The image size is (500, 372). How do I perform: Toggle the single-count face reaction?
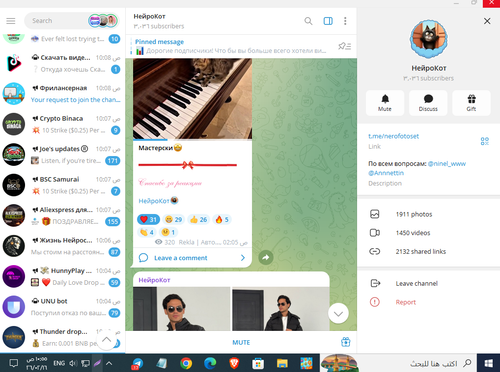(168, 232)
